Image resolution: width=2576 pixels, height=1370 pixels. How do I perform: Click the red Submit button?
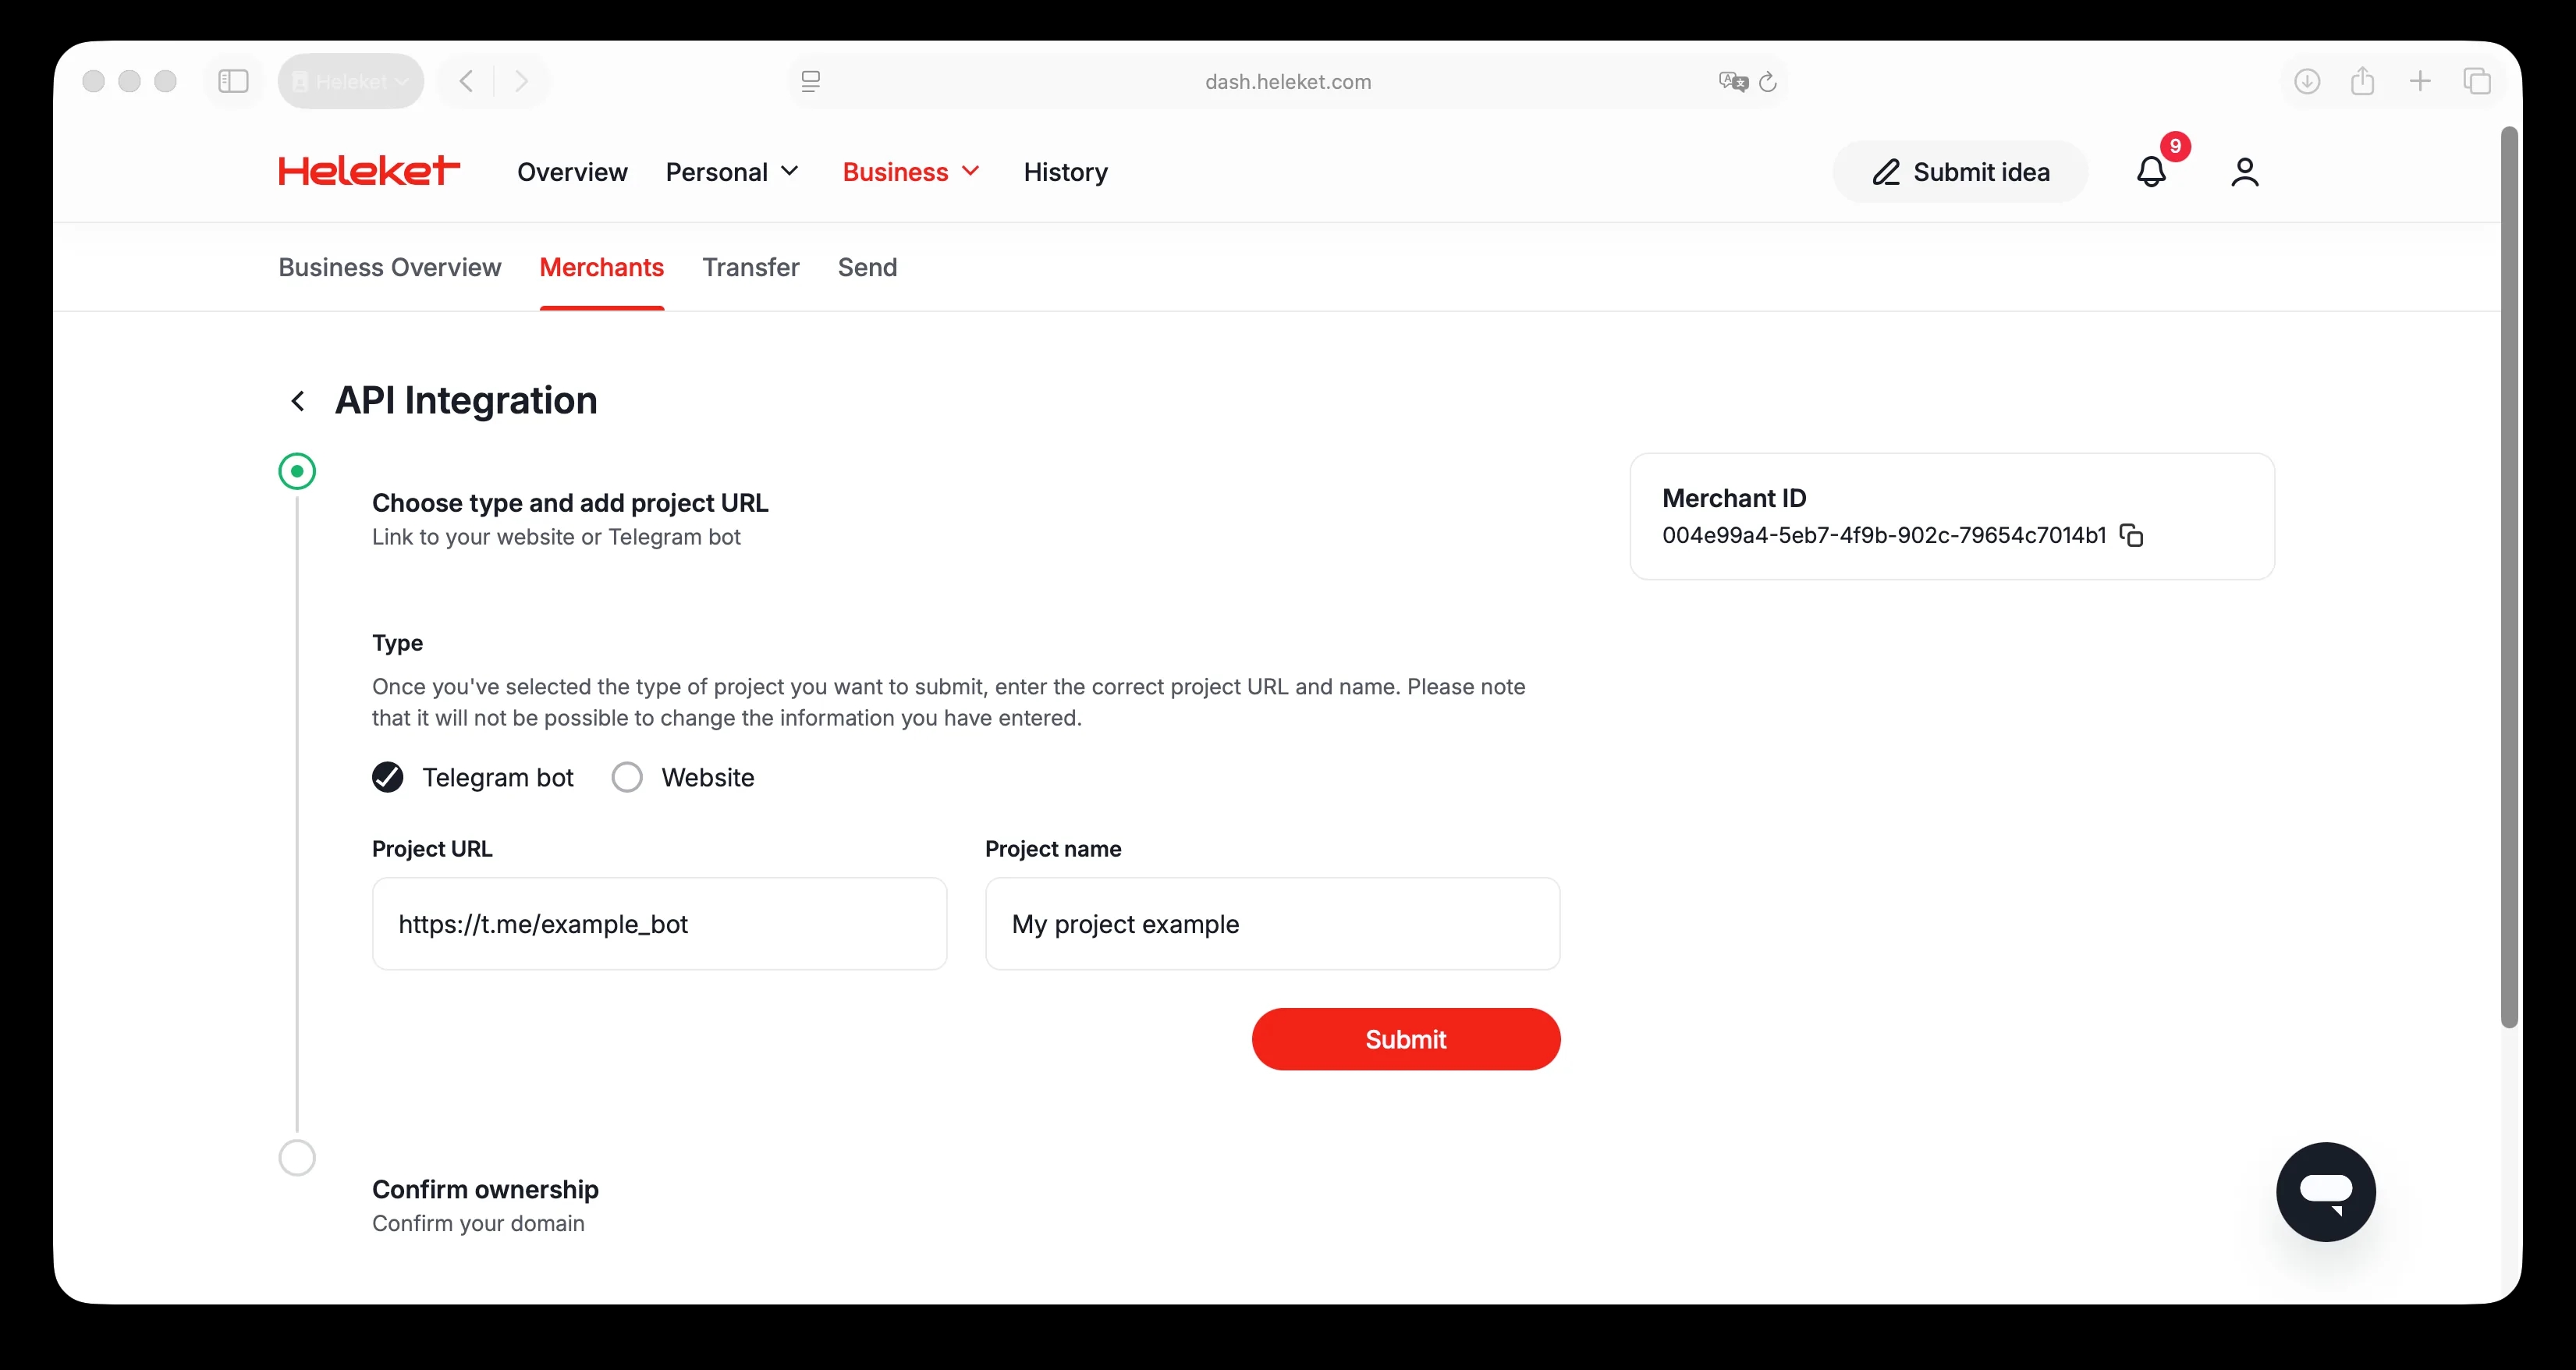(1405, 1039)
